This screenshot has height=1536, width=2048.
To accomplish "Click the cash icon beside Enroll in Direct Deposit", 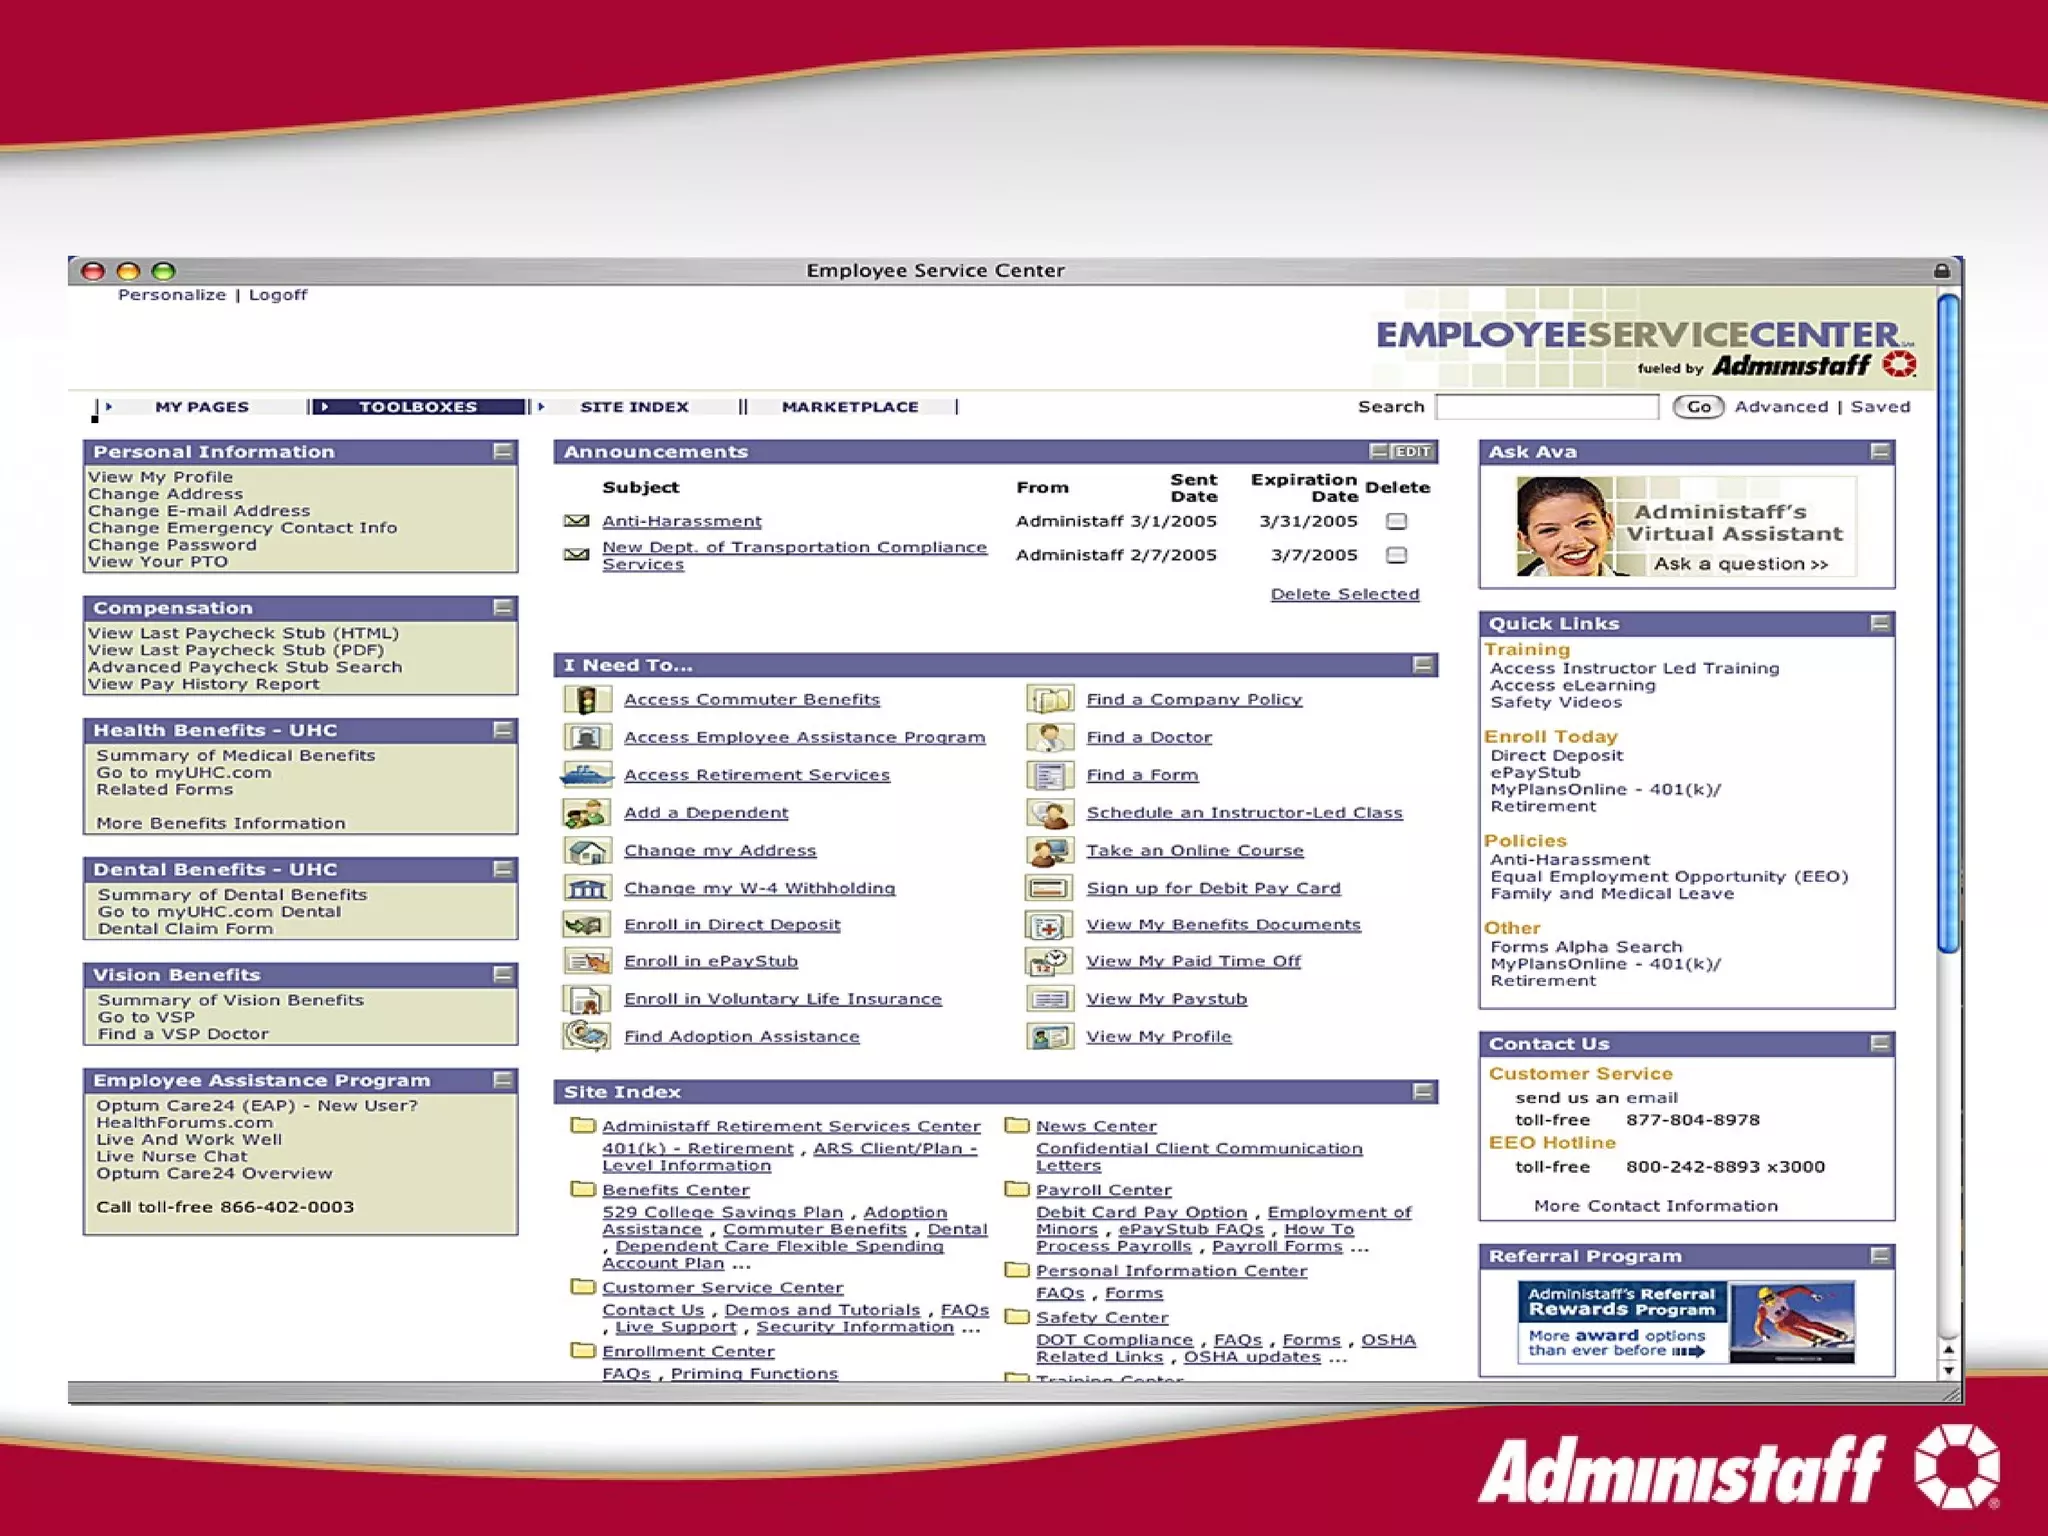I will [x=586, y=925].
